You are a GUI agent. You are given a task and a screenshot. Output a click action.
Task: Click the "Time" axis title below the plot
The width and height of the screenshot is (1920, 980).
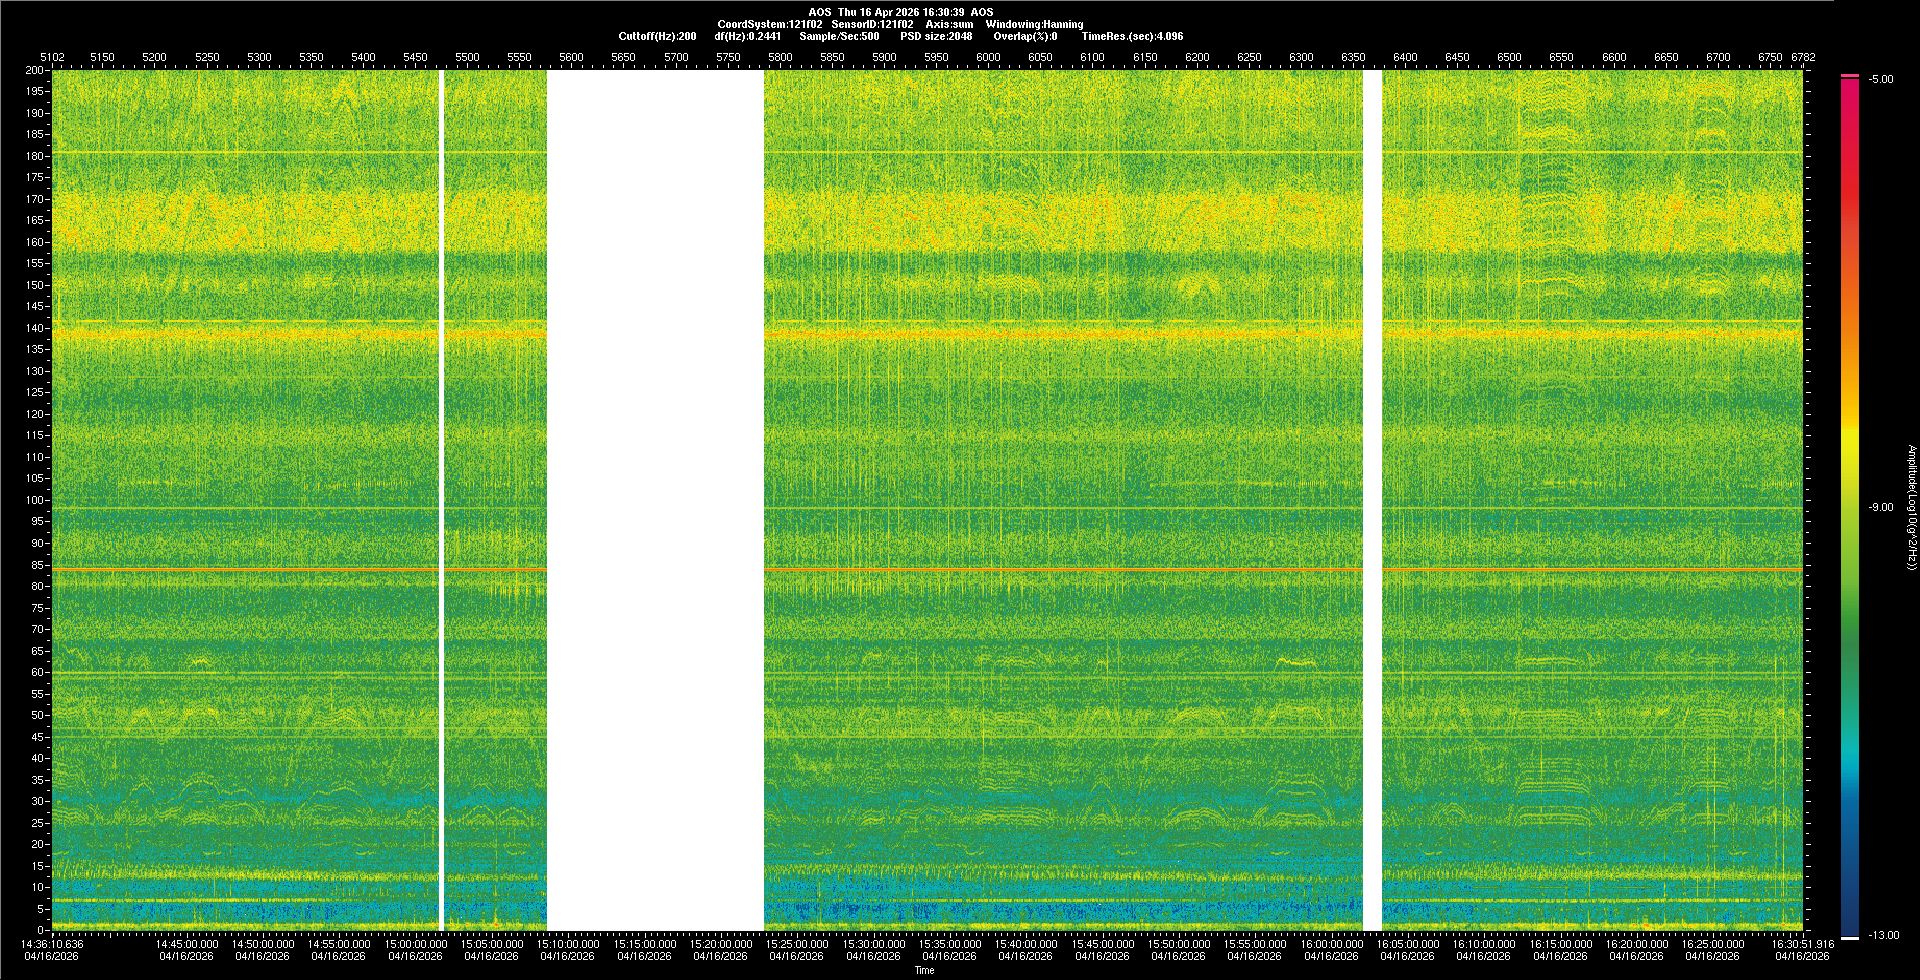tap(924, 970)
